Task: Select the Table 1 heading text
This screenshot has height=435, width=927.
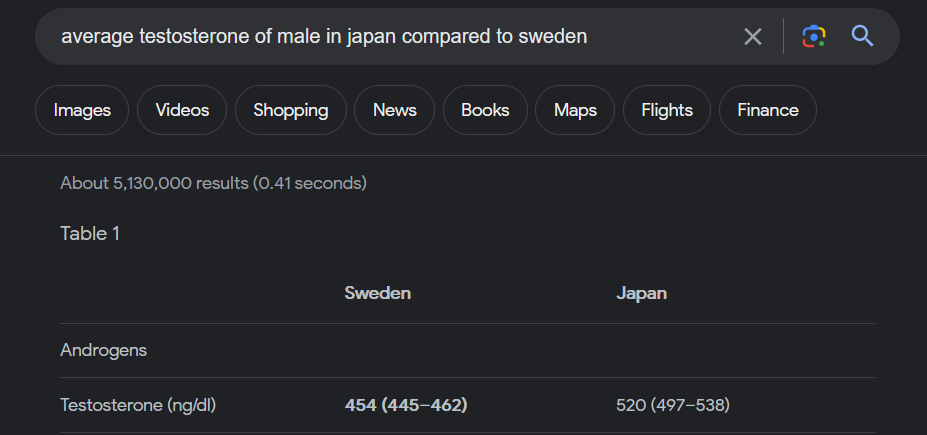Action: 90,233
